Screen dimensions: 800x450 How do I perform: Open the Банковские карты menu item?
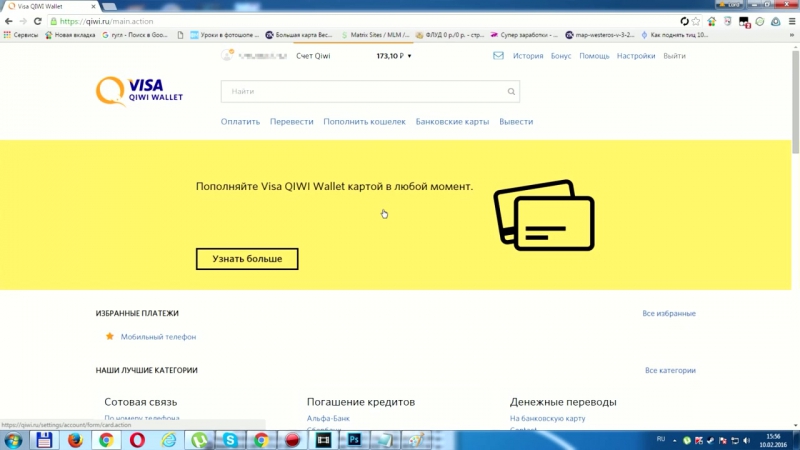tap(452, 121)
